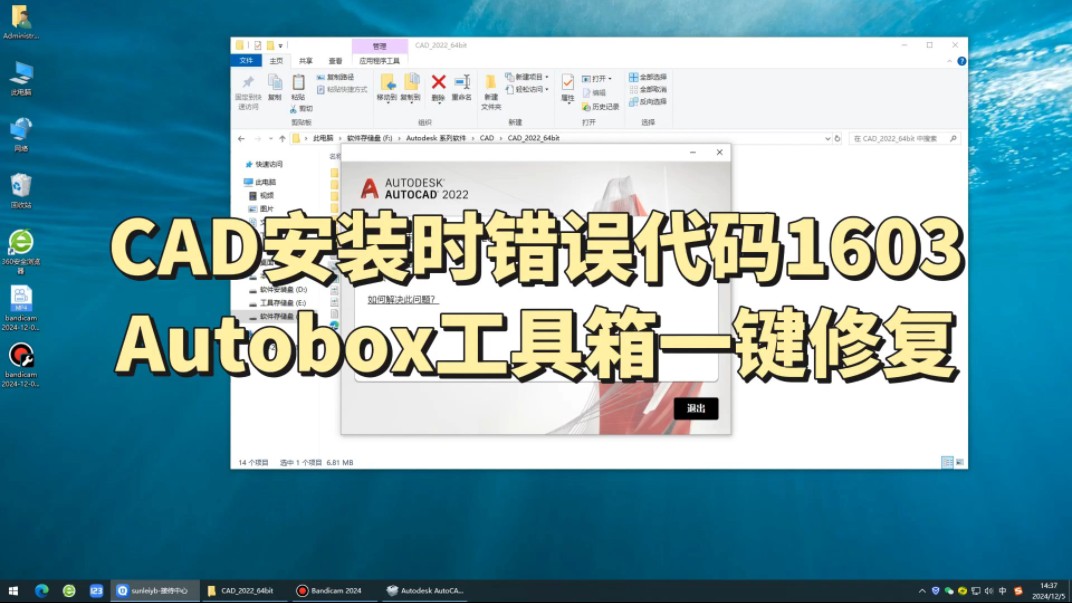Expand the 打开 dropdown arrow
Viewport: 1072px width, 603px height.
pos(609,78)
